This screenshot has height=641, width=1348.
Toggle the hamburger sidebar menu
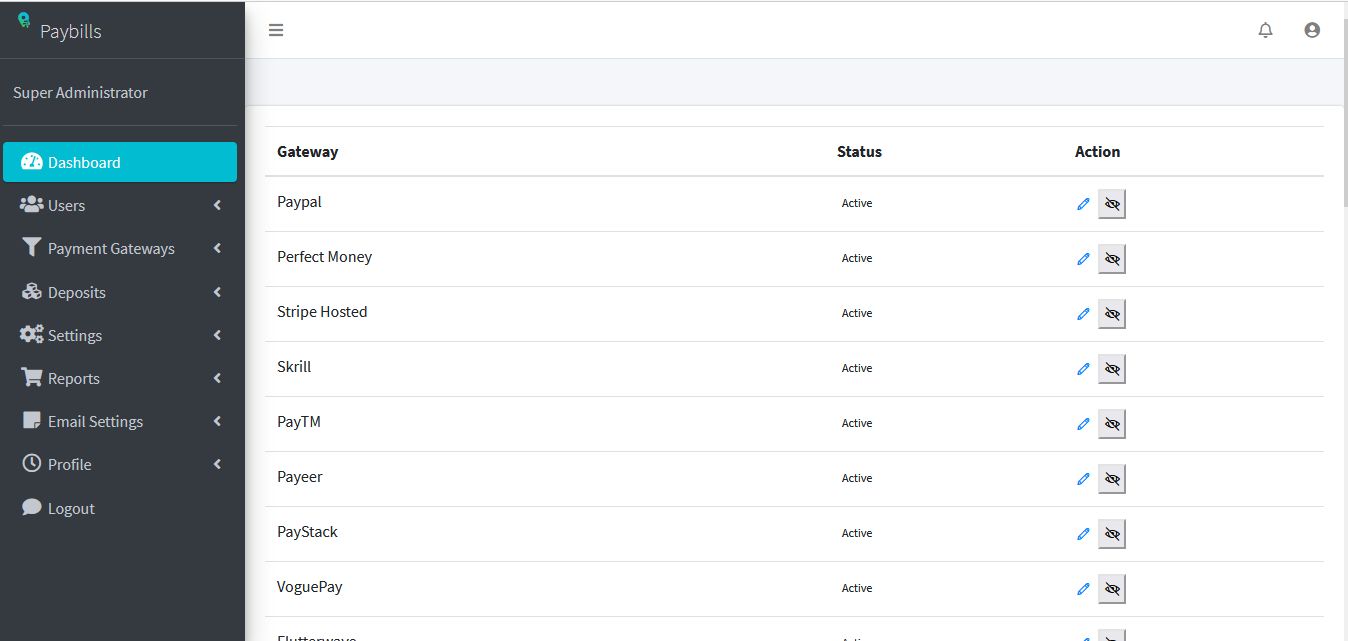276,30
